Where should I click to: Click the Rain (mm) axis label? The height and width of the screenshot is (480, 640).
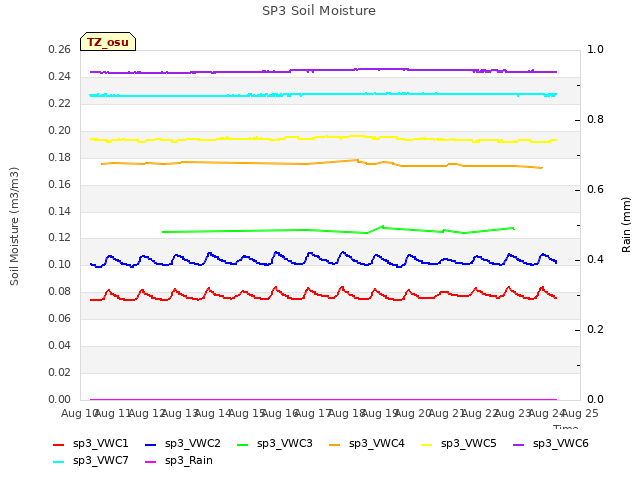626,225
